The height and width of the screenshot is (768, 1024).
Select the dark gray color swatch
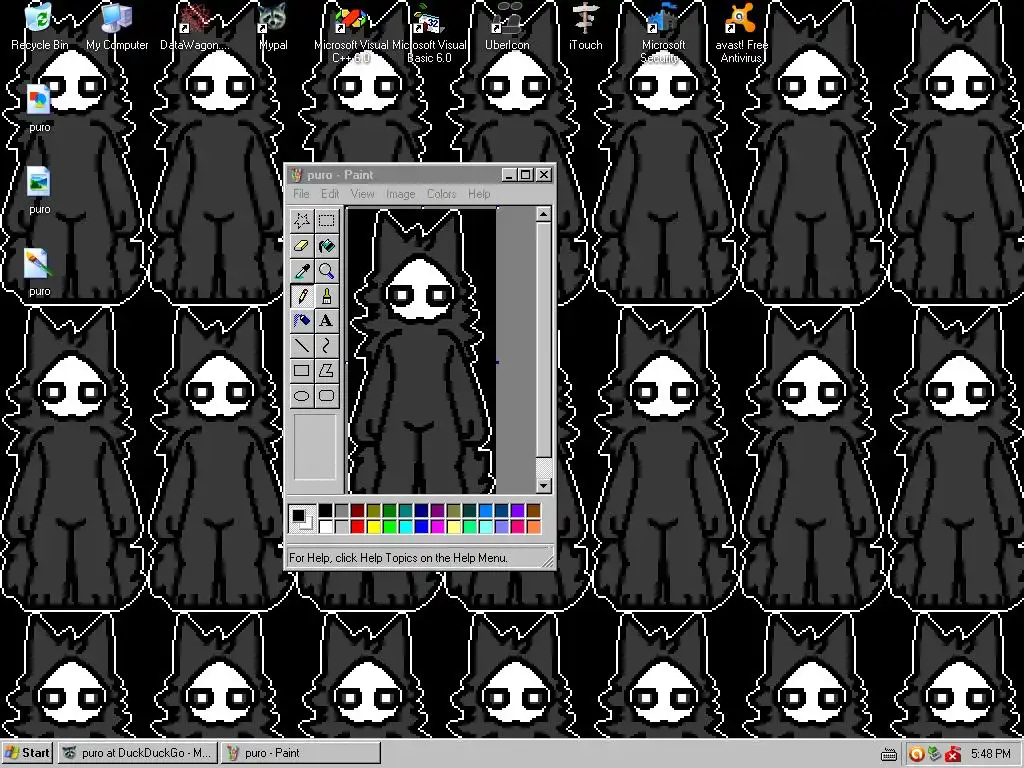point(342,511)
